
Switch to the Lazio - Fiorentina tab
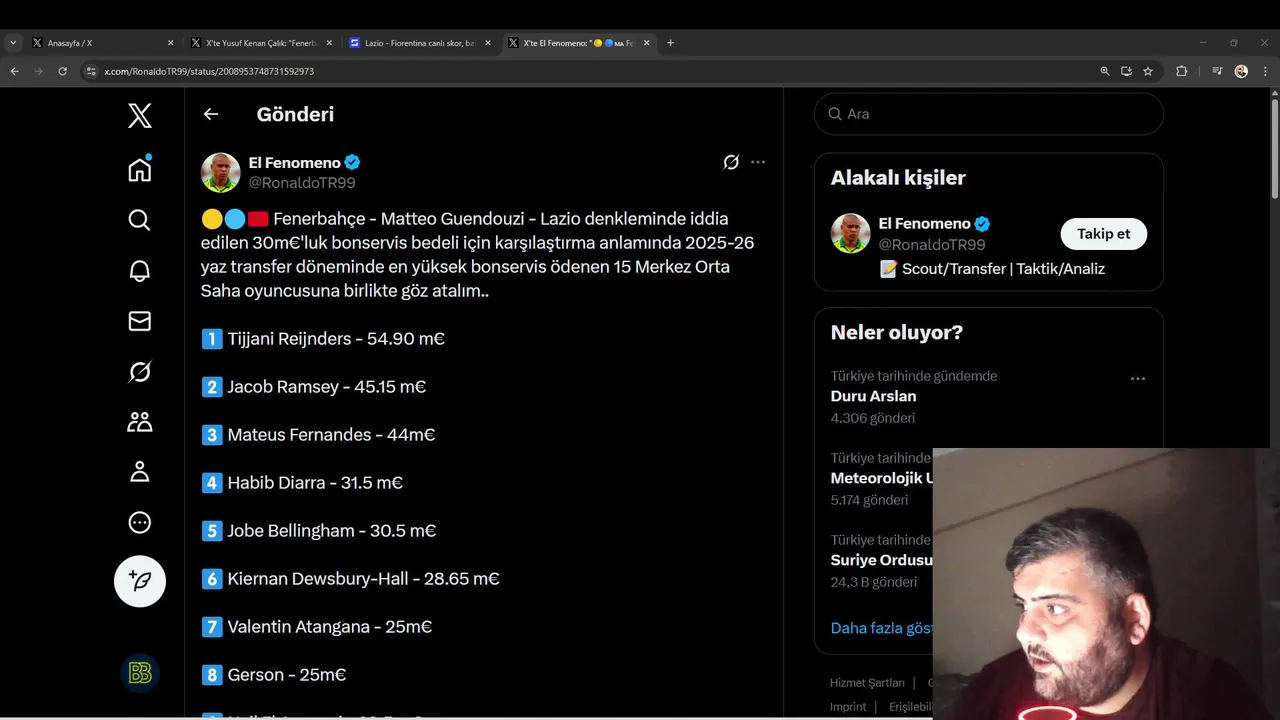(x=420, y=43)
